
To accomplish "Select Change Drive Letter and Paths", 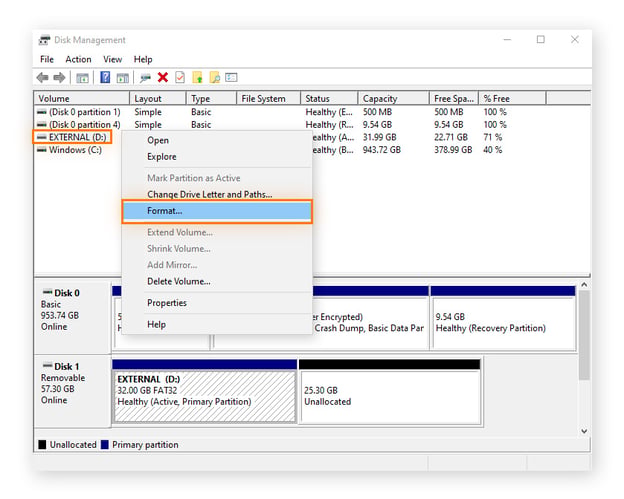I will [217, 195].
